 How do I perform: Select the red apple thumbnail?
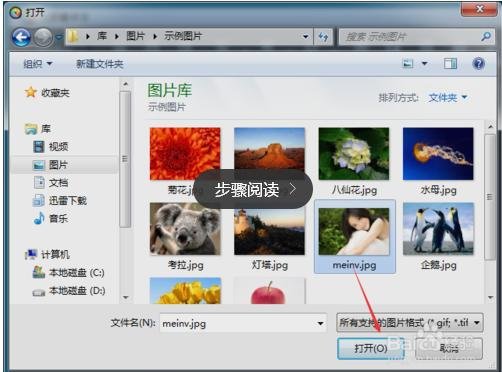269,291
